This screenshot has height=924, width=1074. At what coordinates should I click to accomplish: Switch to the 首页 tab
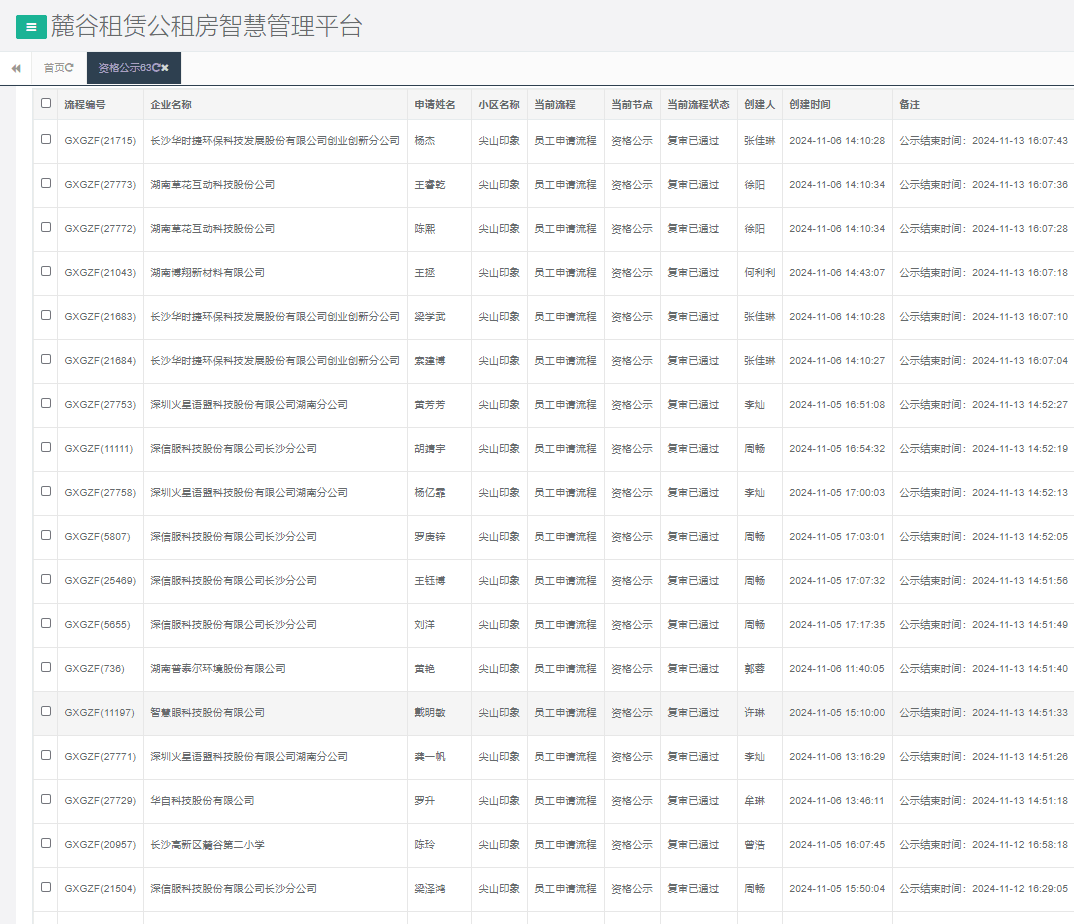point(54,68)
